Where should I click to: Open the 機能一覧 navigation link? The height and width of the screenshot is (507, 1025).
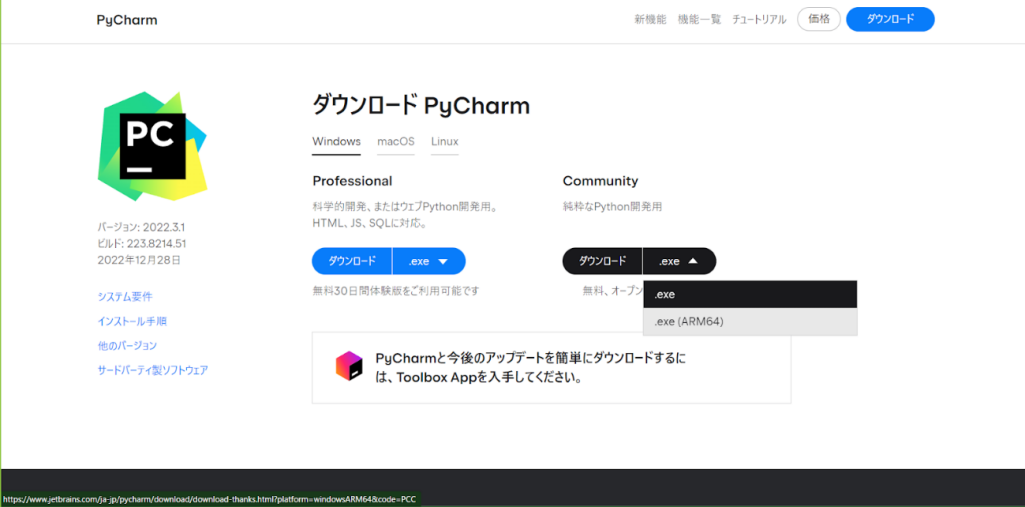[699, 20]
